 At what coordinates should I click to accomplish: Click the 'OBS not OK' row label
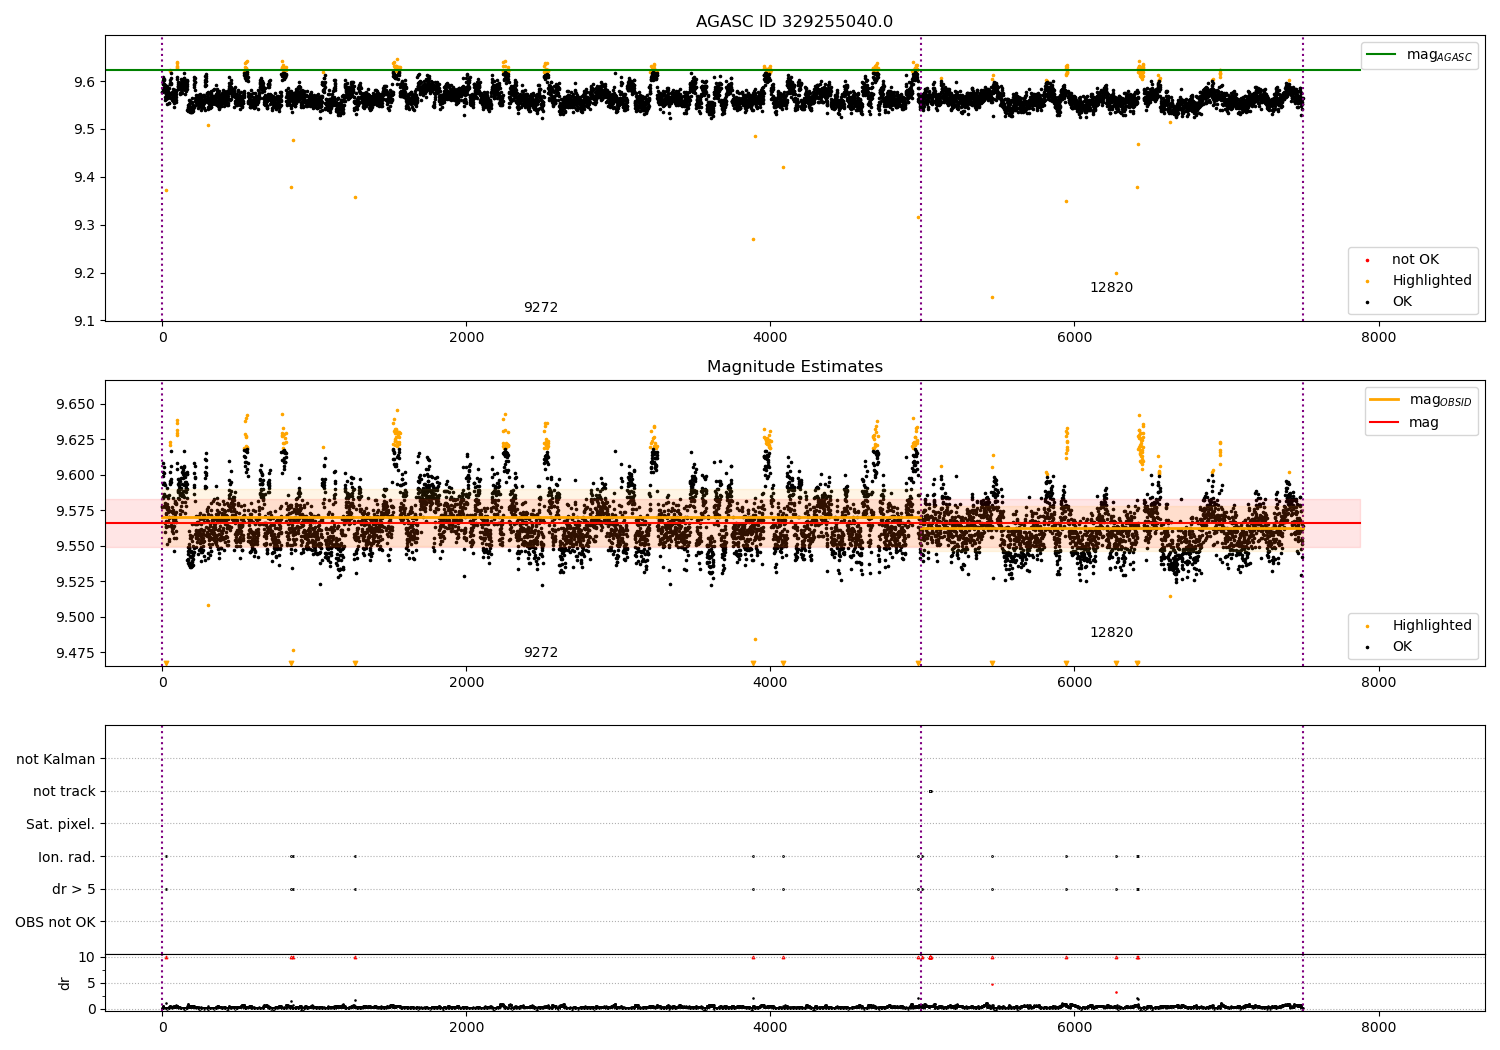55,922
